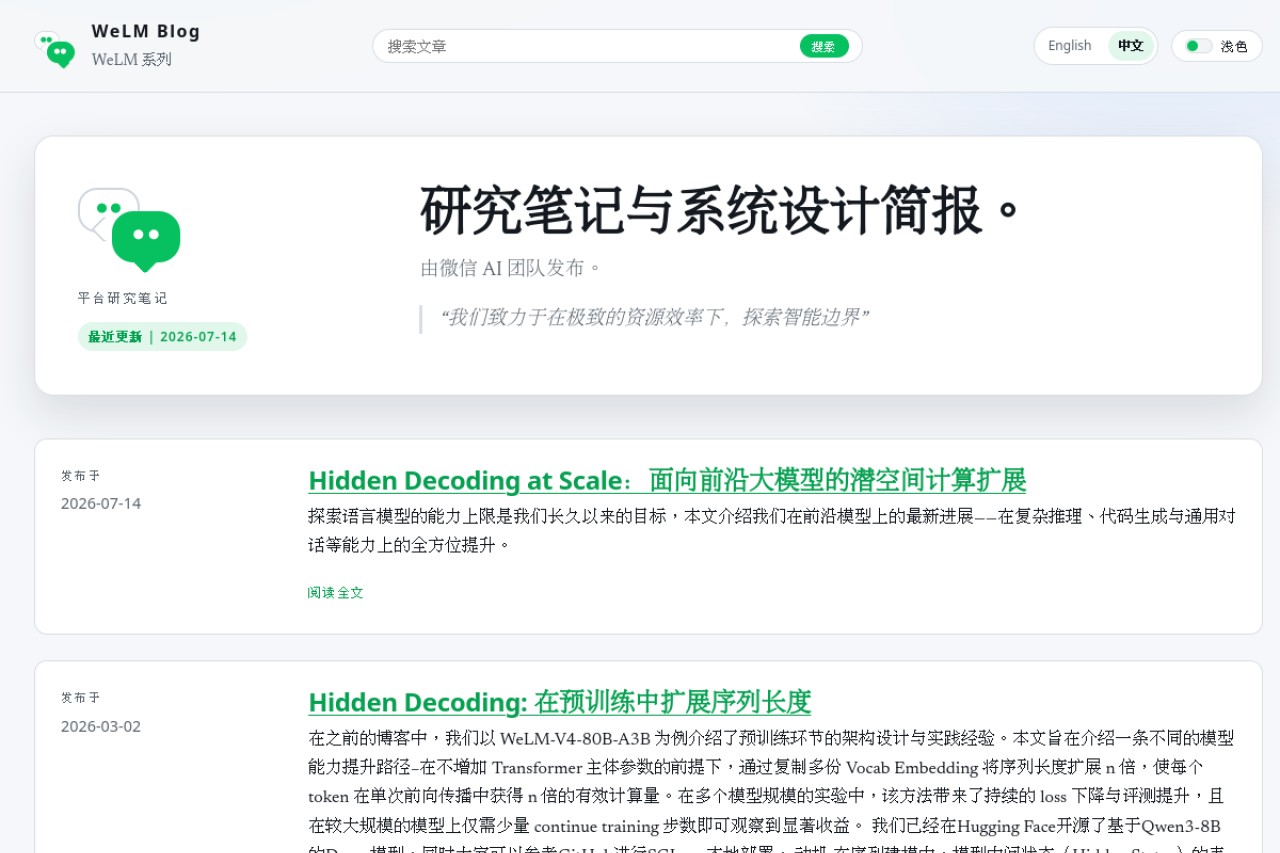Image resolution: width=1280 pixels, height=853 pixels.
Task: Click the WeLM chat-bubble logo in header
Action: pyautogui.click(x=54, y=47)
